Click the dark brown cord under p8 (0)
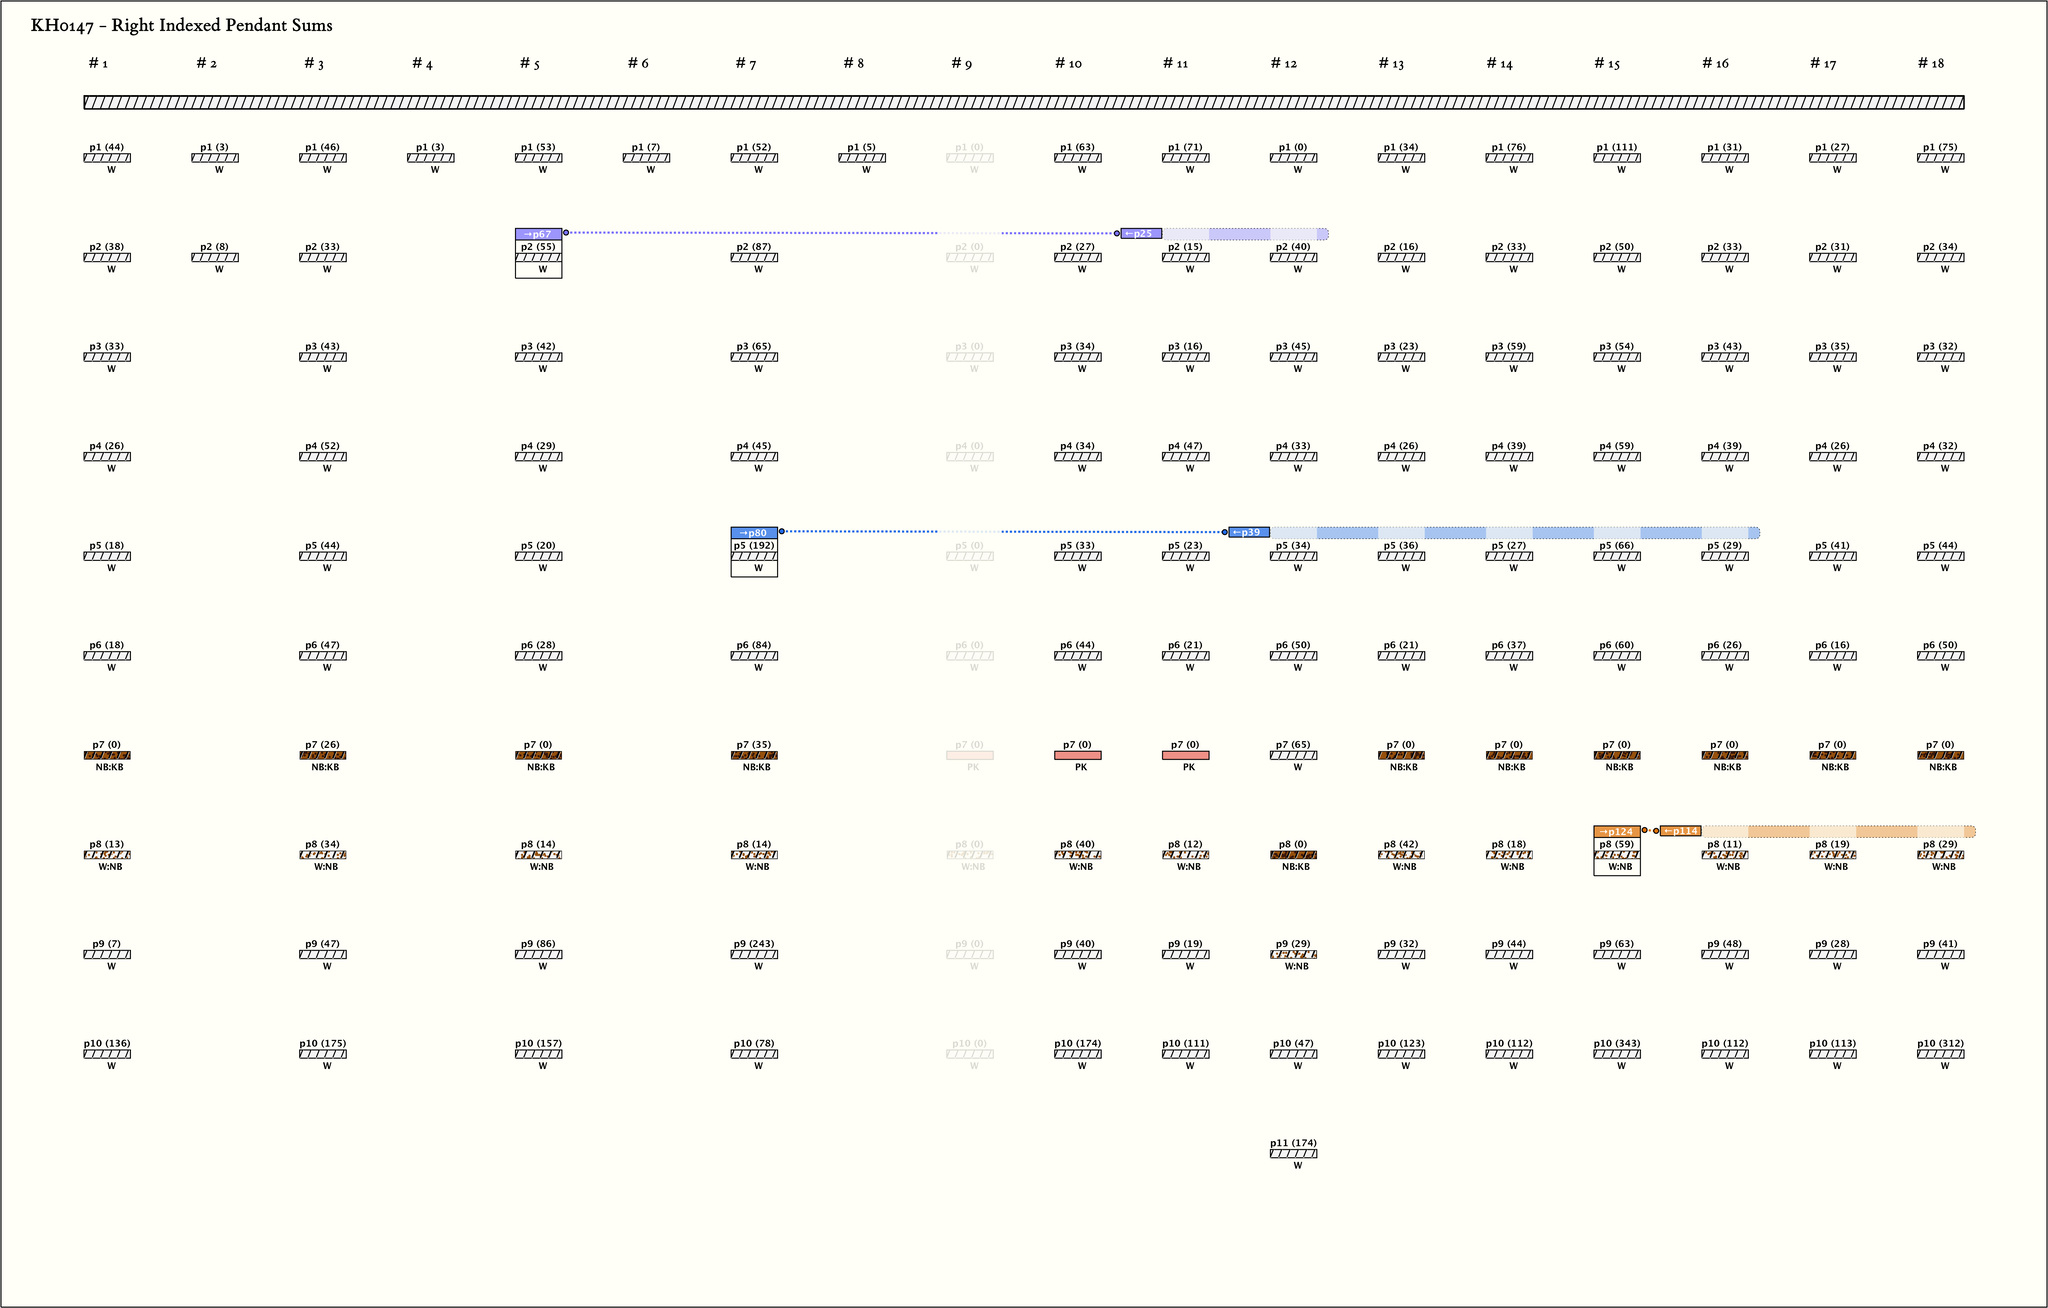The height and width of the screenshot is (1308, 2048). 1293,856
